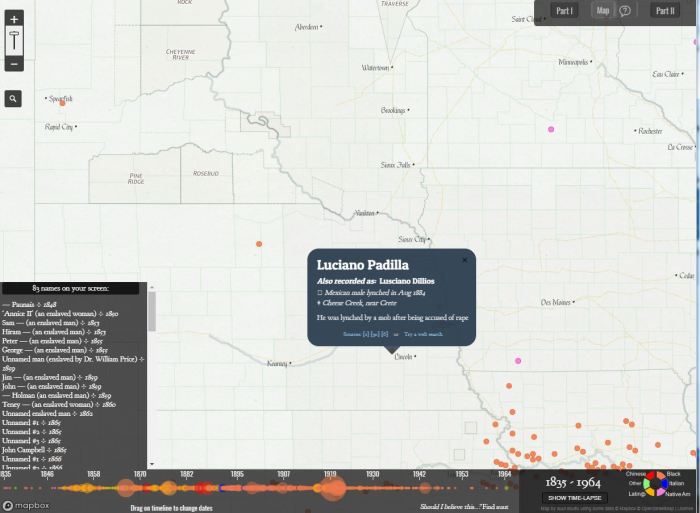
Task: Click the 1882 marker on the timeline
Action: 187,474
